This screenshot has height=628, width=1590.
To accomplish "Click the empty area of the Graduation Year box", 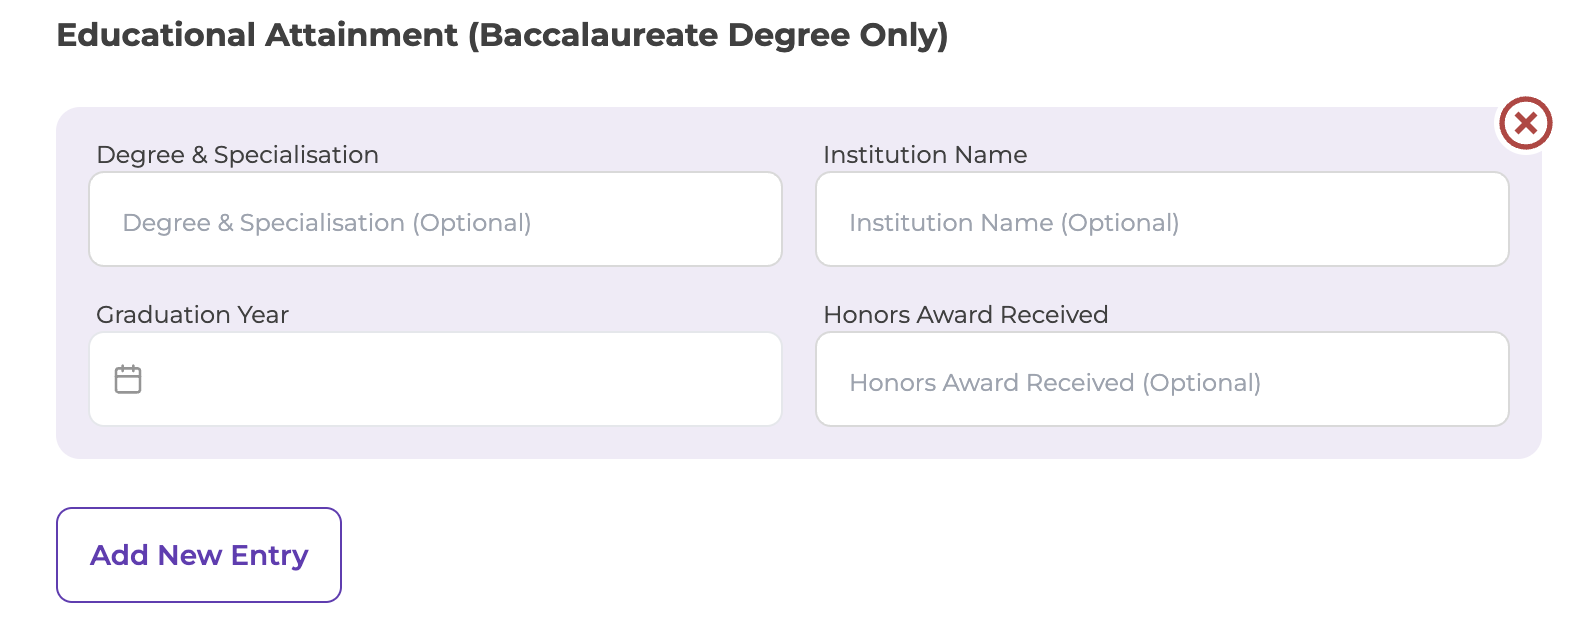I will click(460, 379).
